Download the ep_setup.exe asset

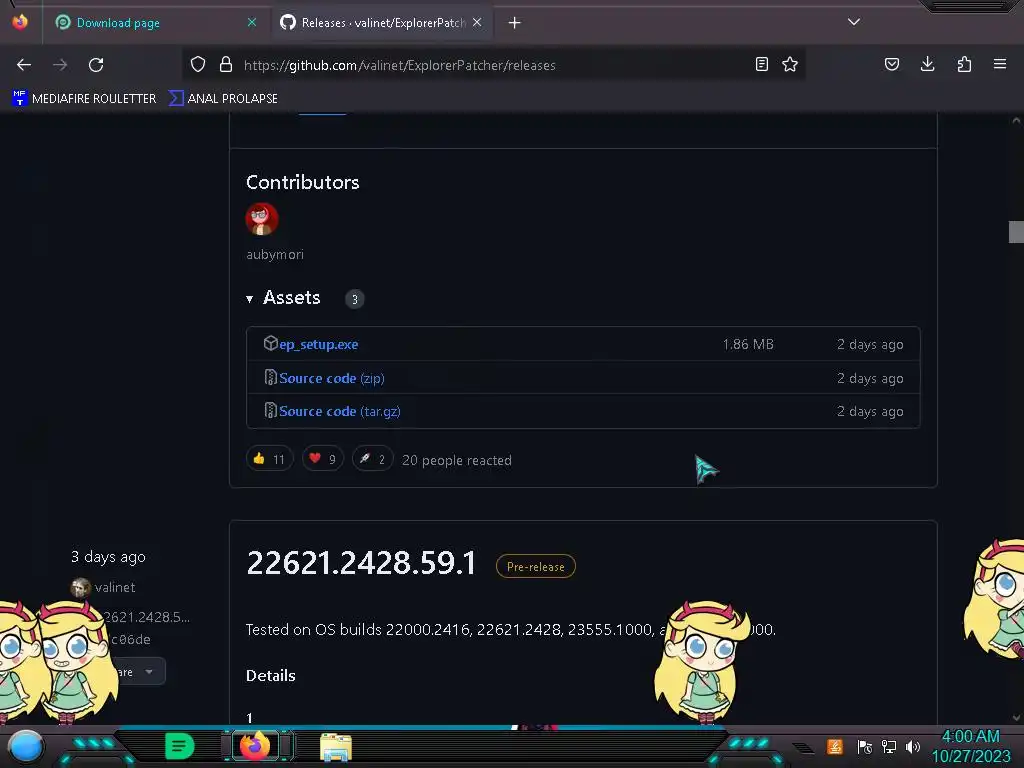(319, 344)
